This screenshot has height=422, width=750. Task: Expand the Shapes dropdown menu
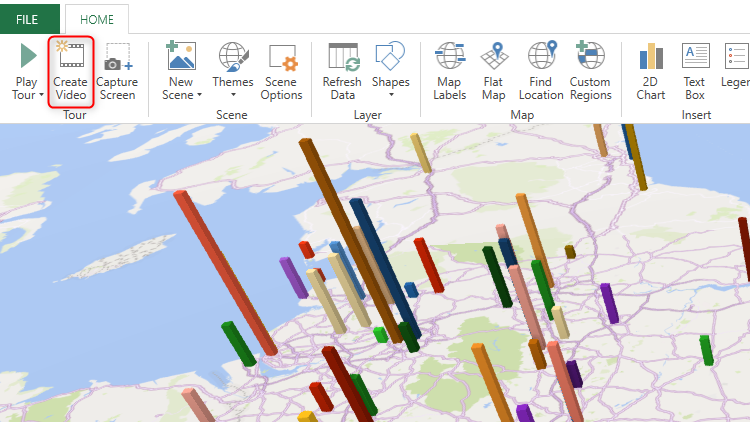(390, 96)
